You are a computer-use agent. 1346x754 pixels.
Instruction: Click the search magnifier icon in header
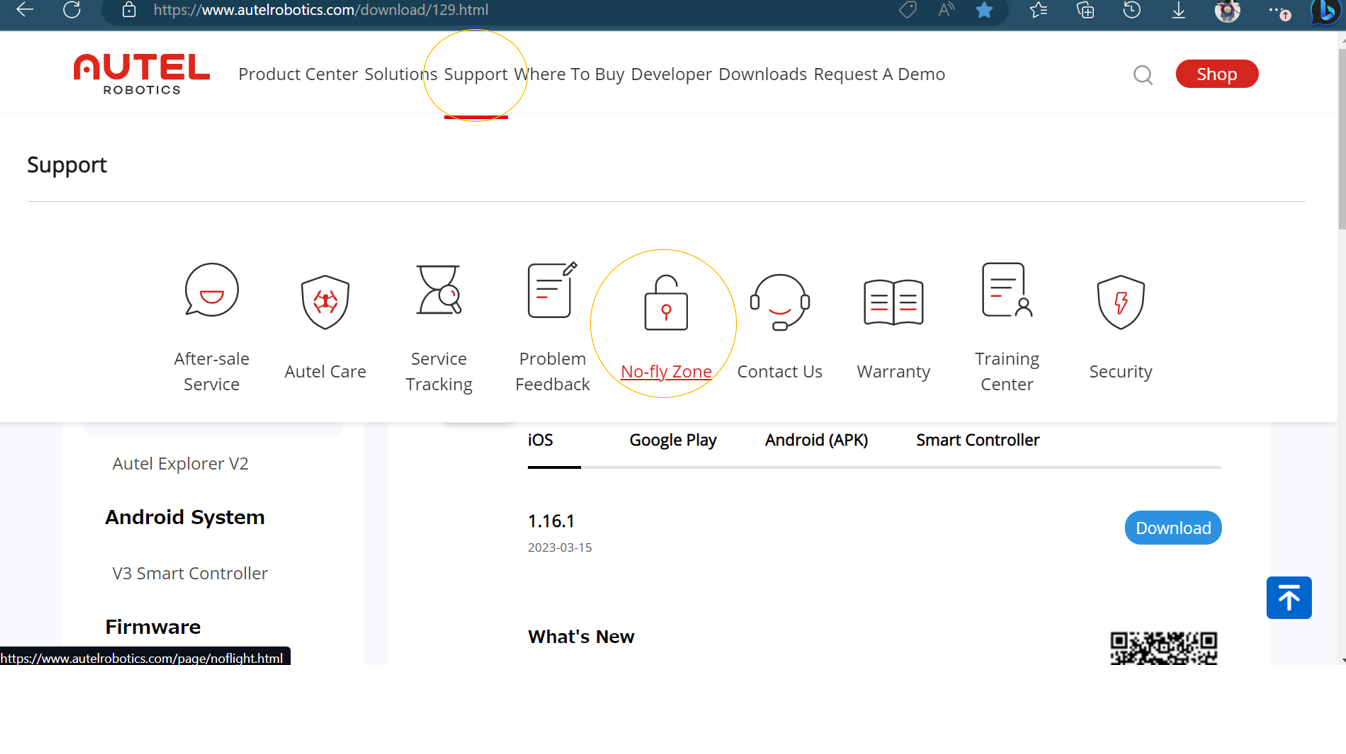pyautogui.click(x=1143, y=75)
